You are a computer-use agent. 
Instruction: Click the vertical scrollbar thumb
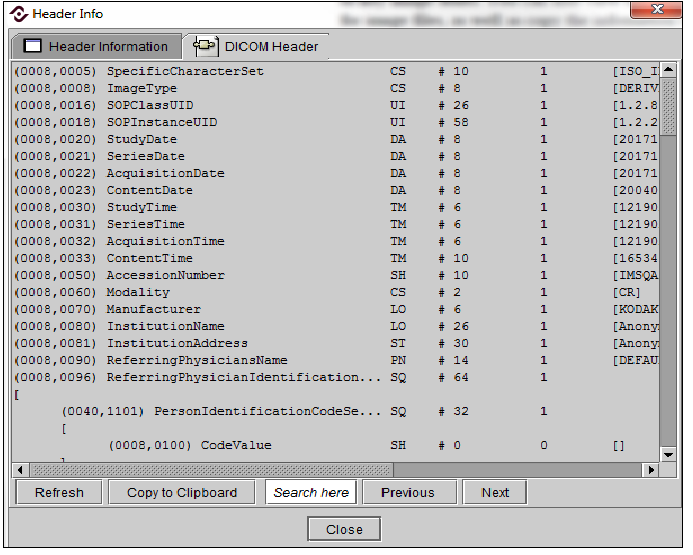[x=668, y=106]
